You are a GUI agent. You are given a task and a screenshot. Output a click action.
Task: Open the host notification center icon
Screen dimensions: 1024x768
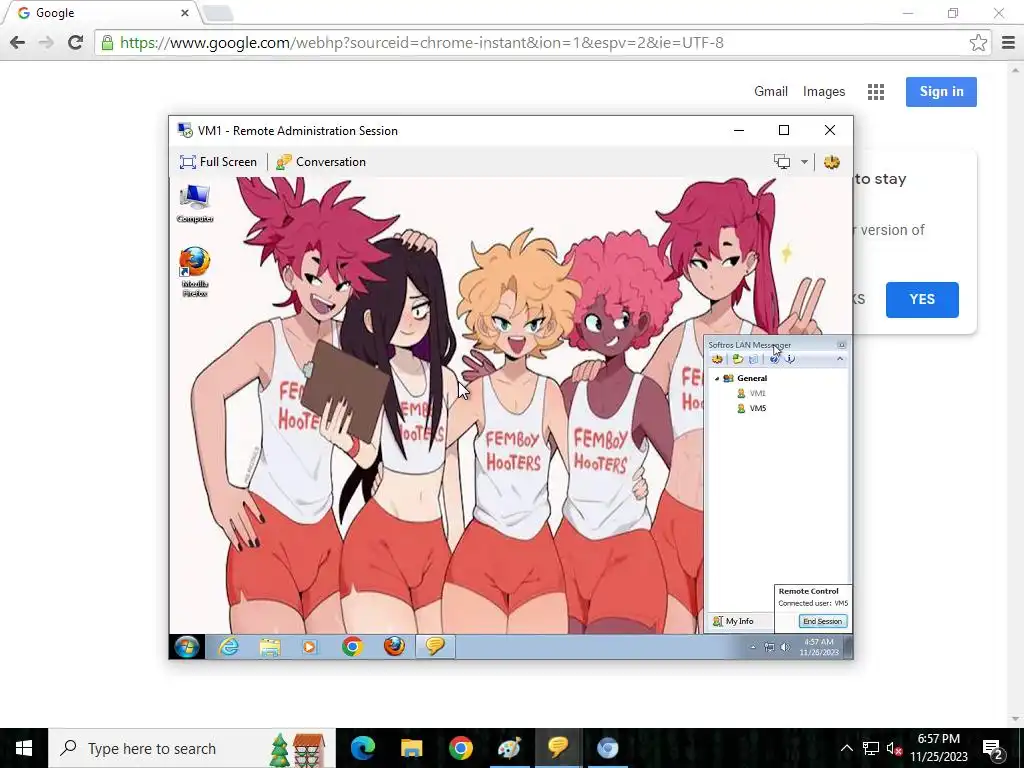(993, 749)
